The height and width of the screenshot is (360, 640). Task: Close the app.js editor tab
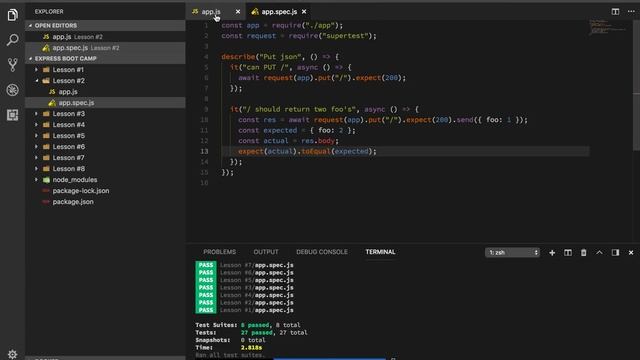238,12
